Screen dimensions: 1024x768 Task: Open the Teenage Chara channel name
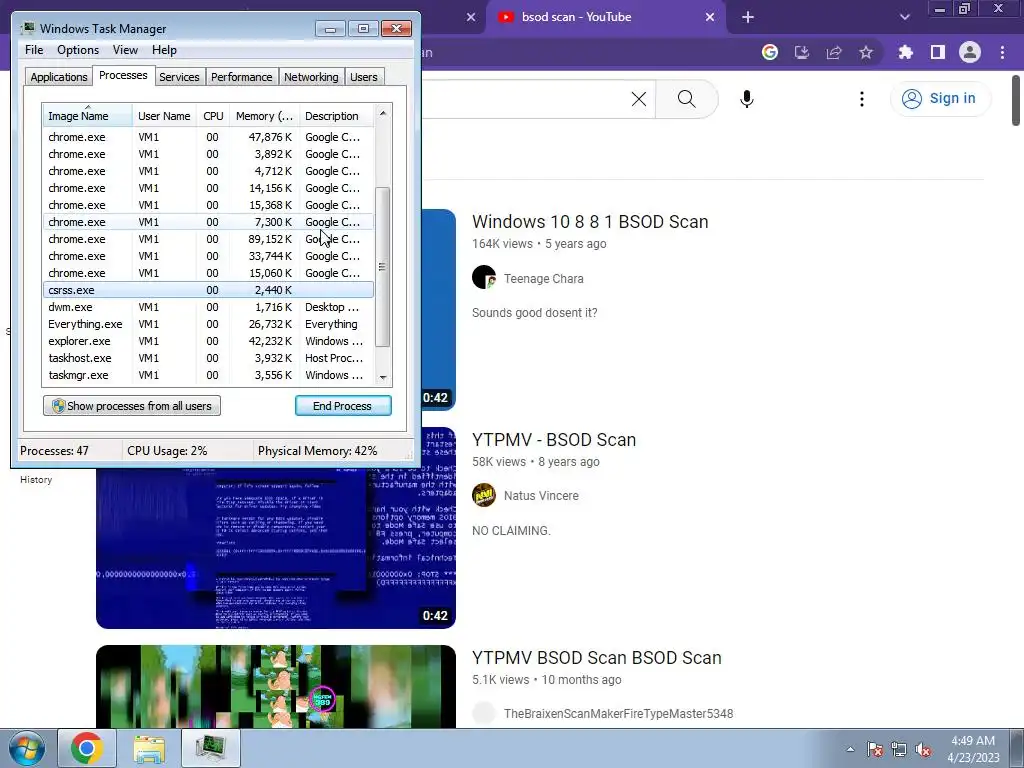click(x=543, y=278)
